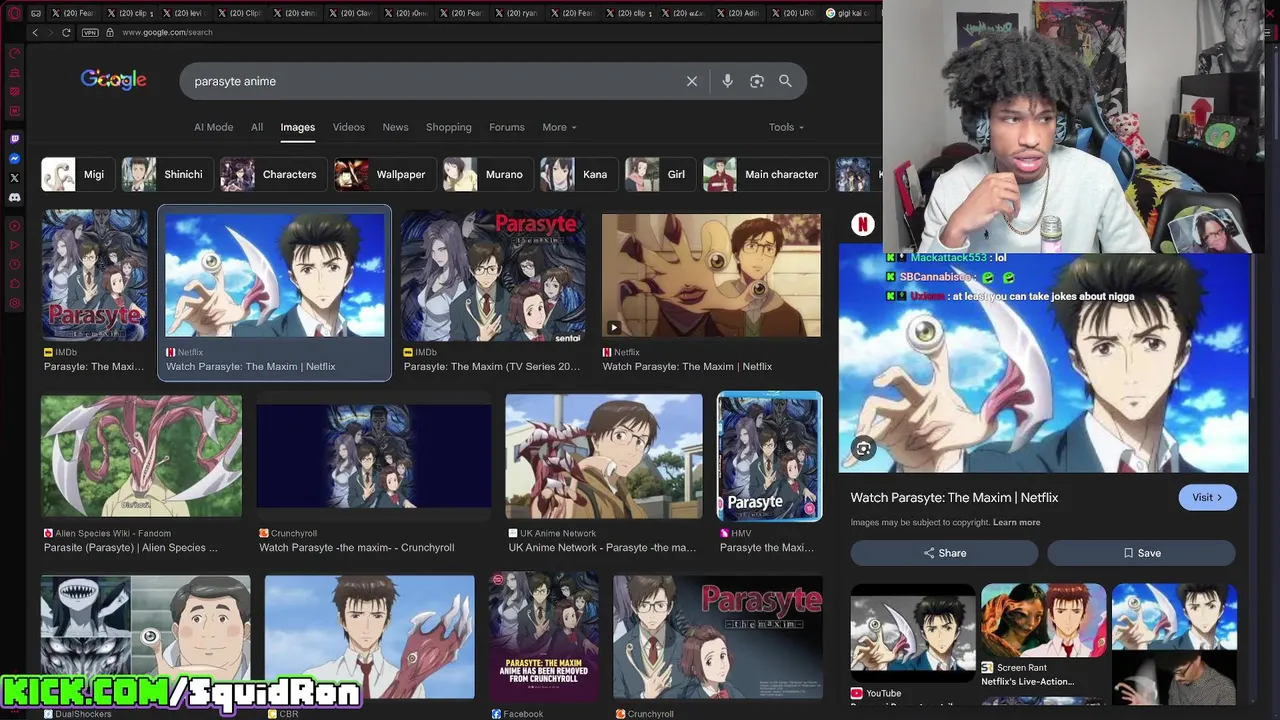
Task: Click the 'Learn more' copyright link
Action: (x=1016, y=522)
